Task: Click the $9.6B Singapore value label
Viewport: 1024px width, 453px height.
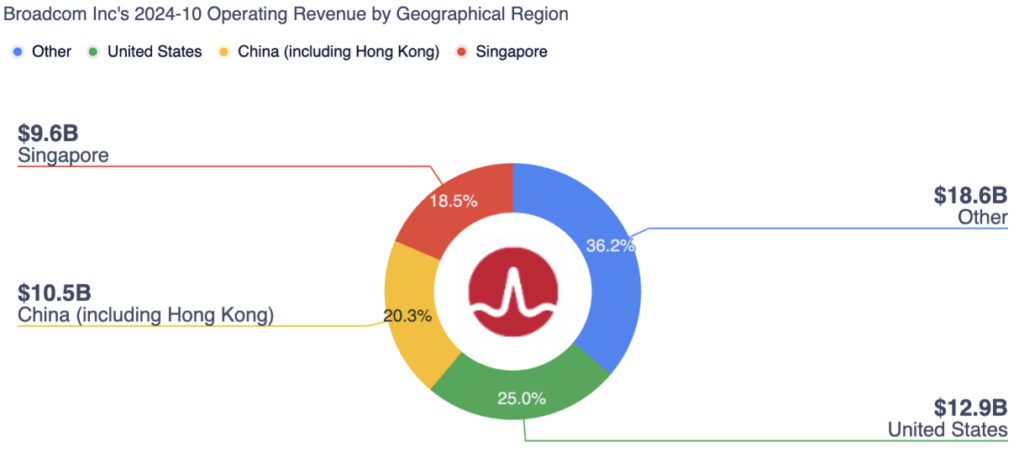Action: click(x=49, y=133)
